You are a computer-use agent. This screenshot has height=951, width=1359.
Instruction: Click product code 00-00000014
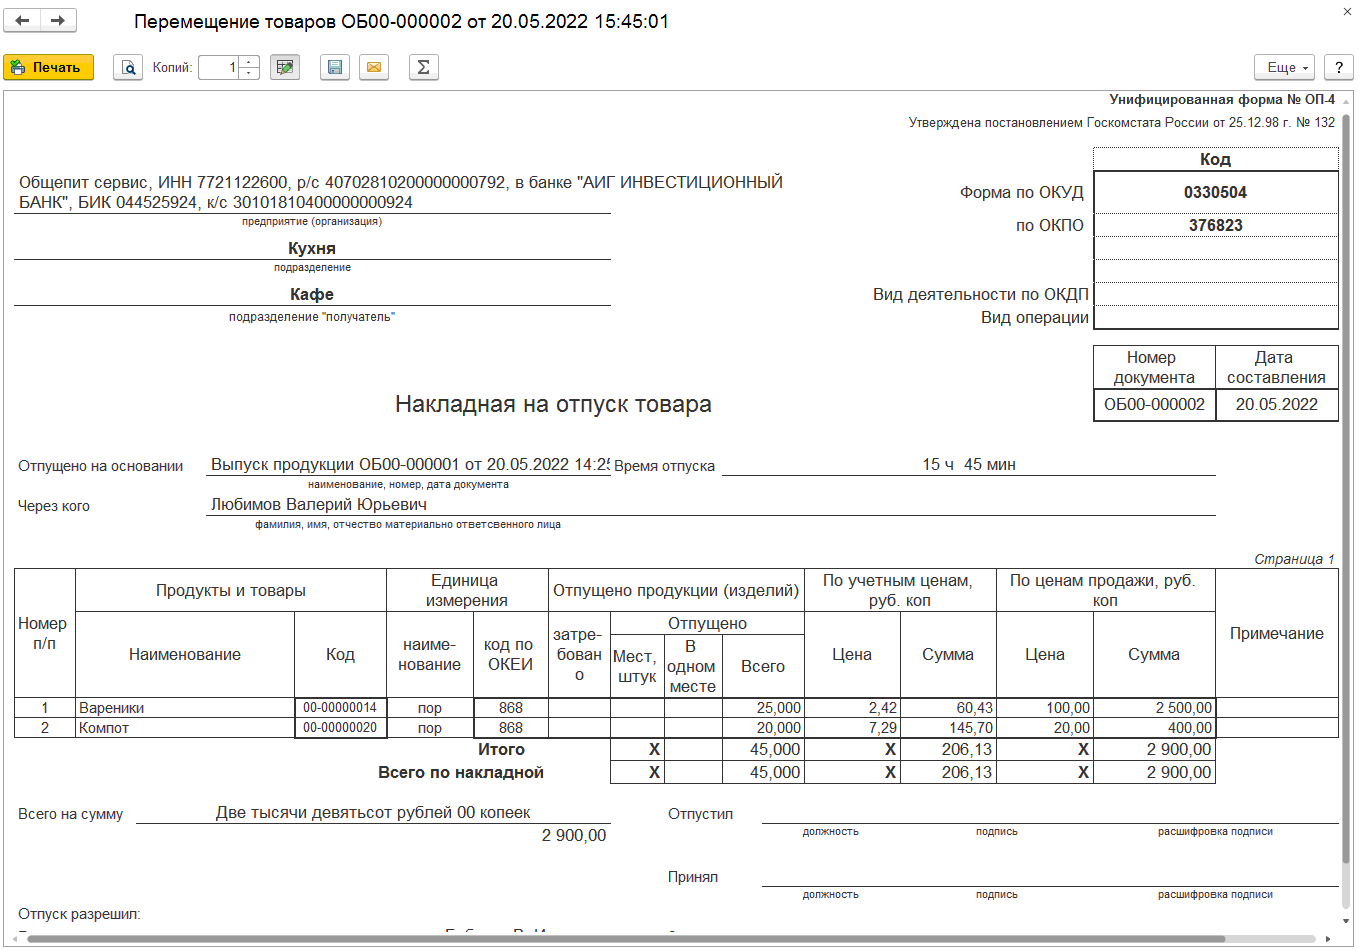(340, 708)
